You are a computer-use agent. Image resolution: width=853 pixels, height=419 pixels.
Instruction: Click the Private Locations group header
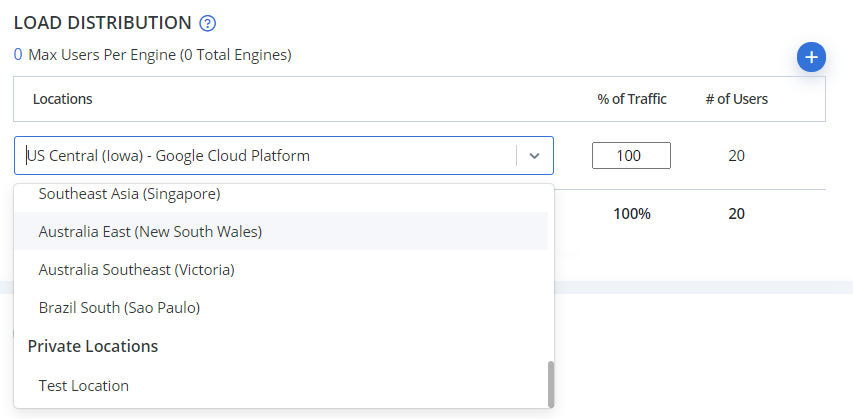tap(92, 346)
